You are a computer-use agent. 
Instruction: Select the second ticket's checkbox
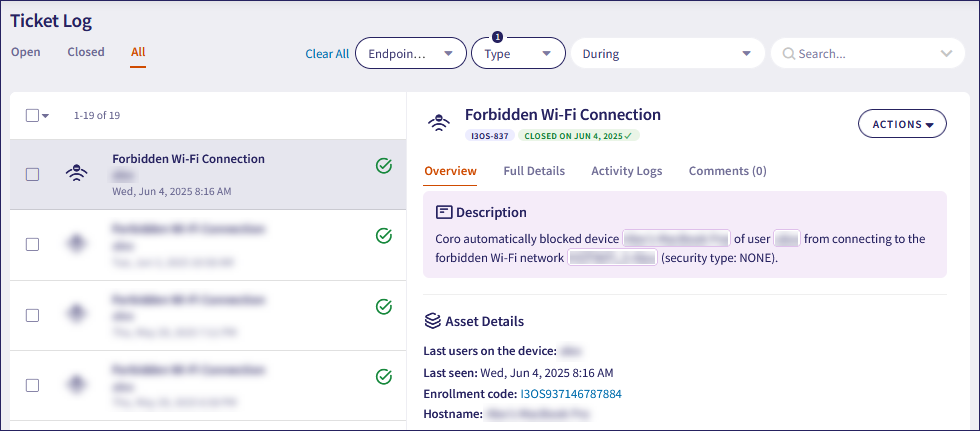pyautogui.click(x=32, y=244)
